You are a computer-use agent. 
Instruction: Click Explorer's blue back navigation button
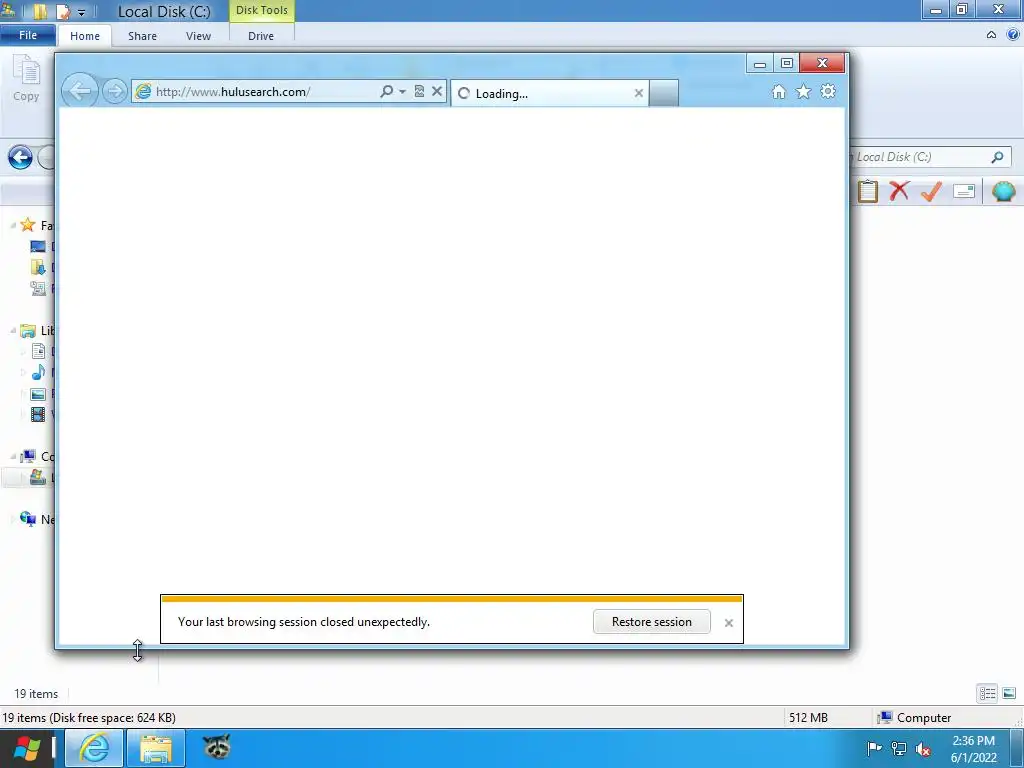click(20, 157)
